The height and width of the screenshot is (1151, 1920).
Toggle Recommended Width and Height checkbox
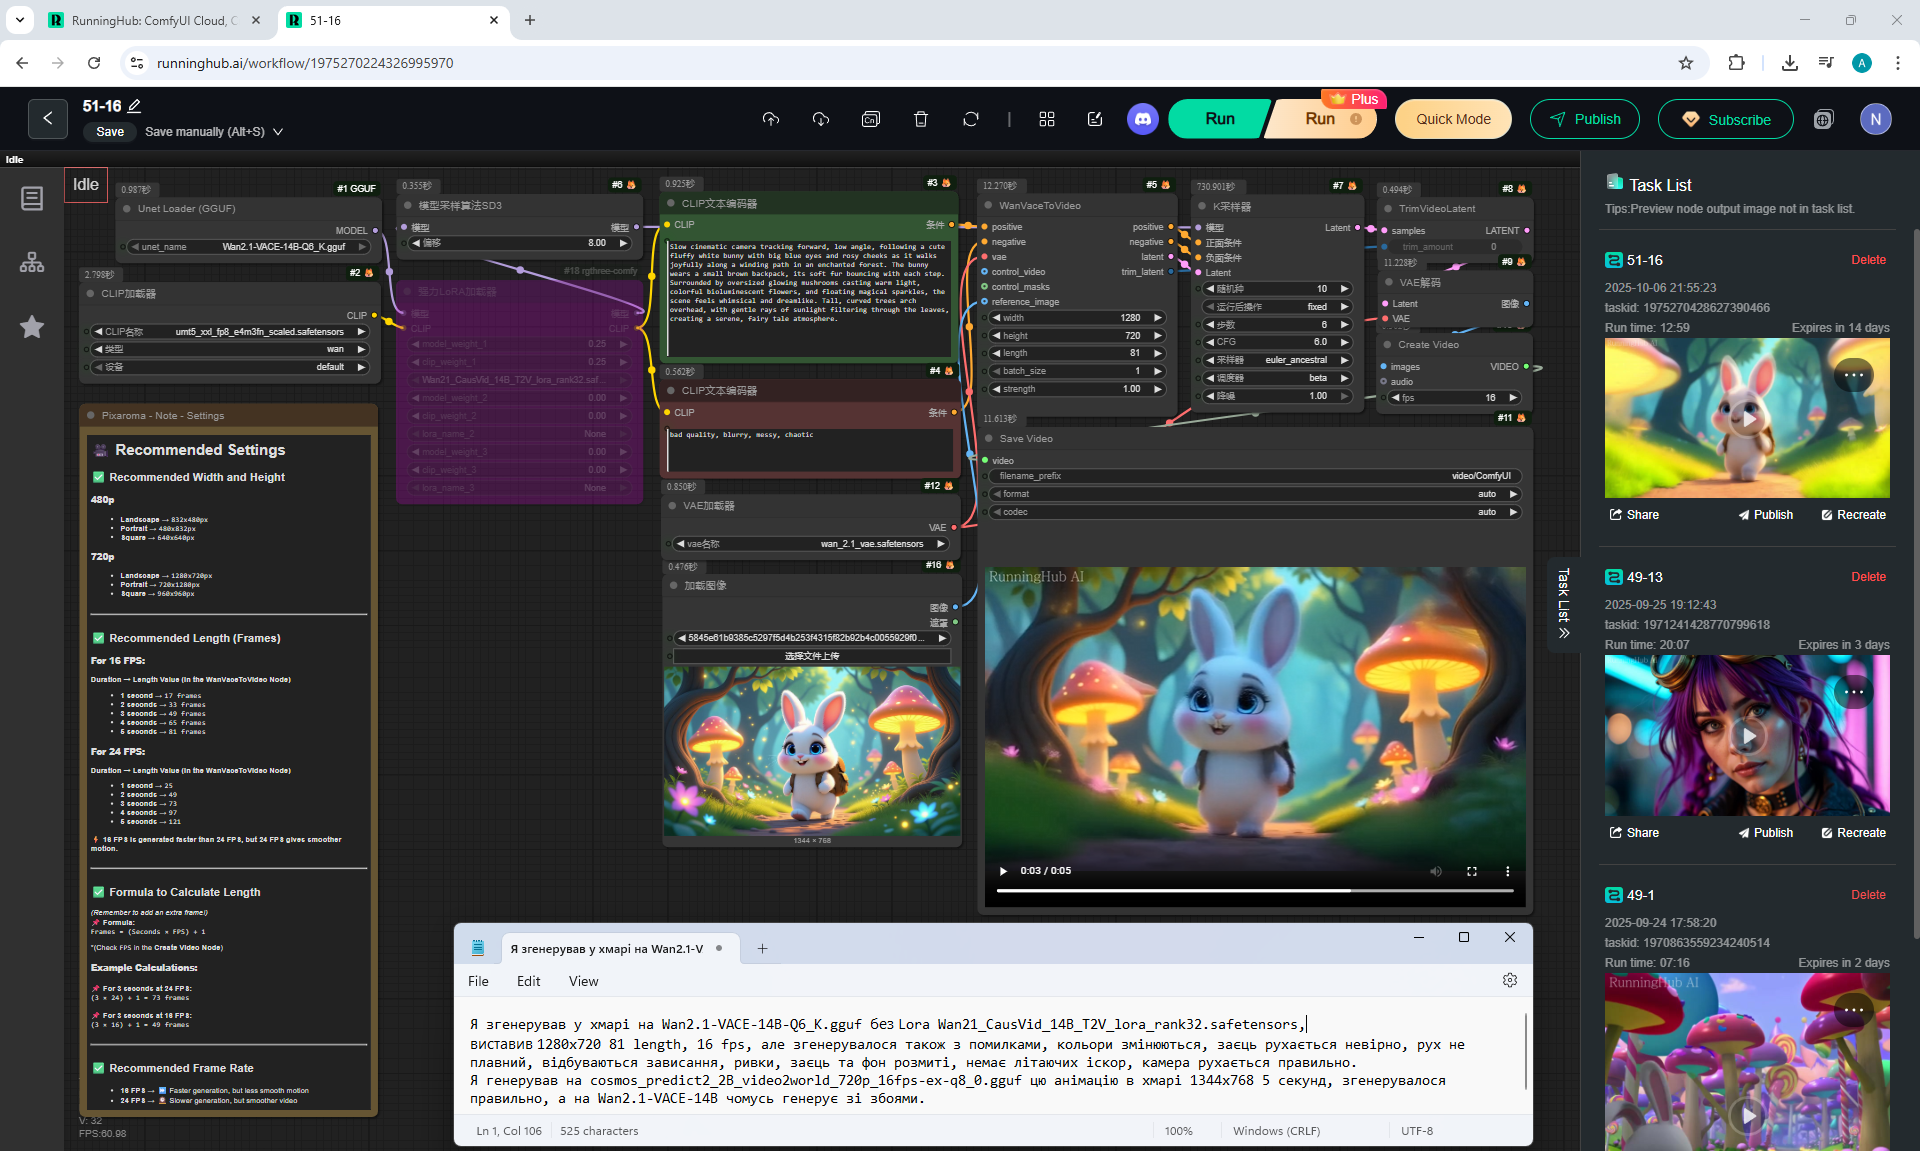coord(99,477)
